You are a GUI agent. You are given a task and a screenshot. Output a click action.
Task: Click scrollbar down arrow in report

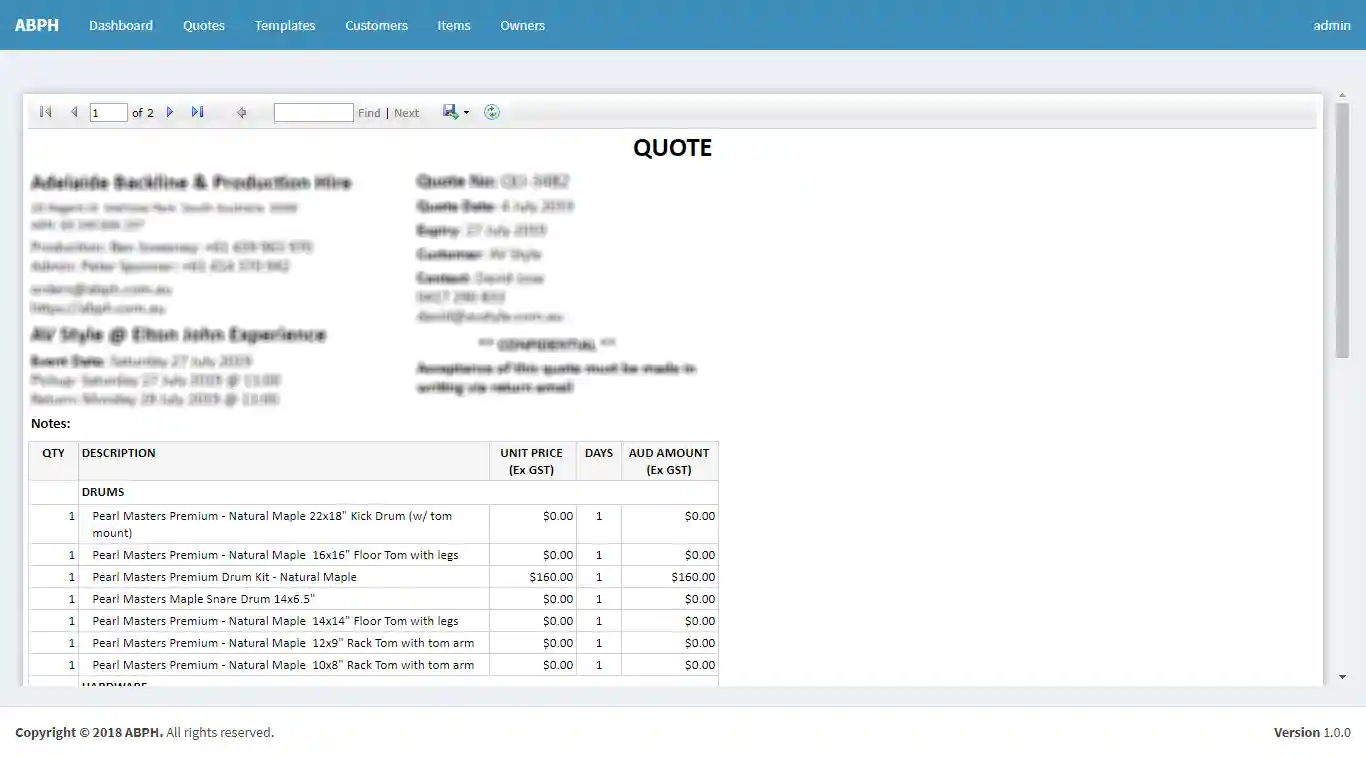pos(1342,677)
